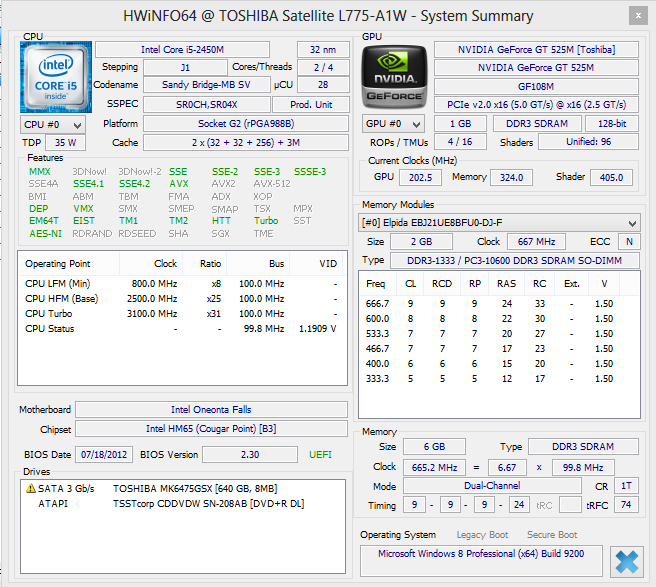Click the Freq column header in timing table
The height and width of the screenshot is (587, 656).
point(378,284)
